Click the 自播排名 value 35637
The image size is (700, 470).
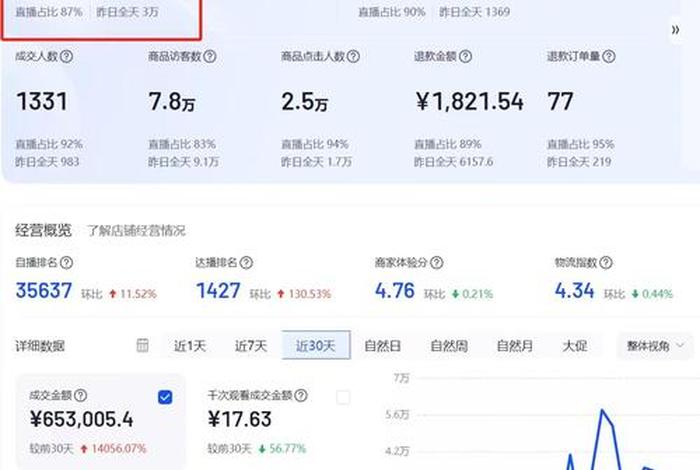pyautogui.click(x=43, y=291)
